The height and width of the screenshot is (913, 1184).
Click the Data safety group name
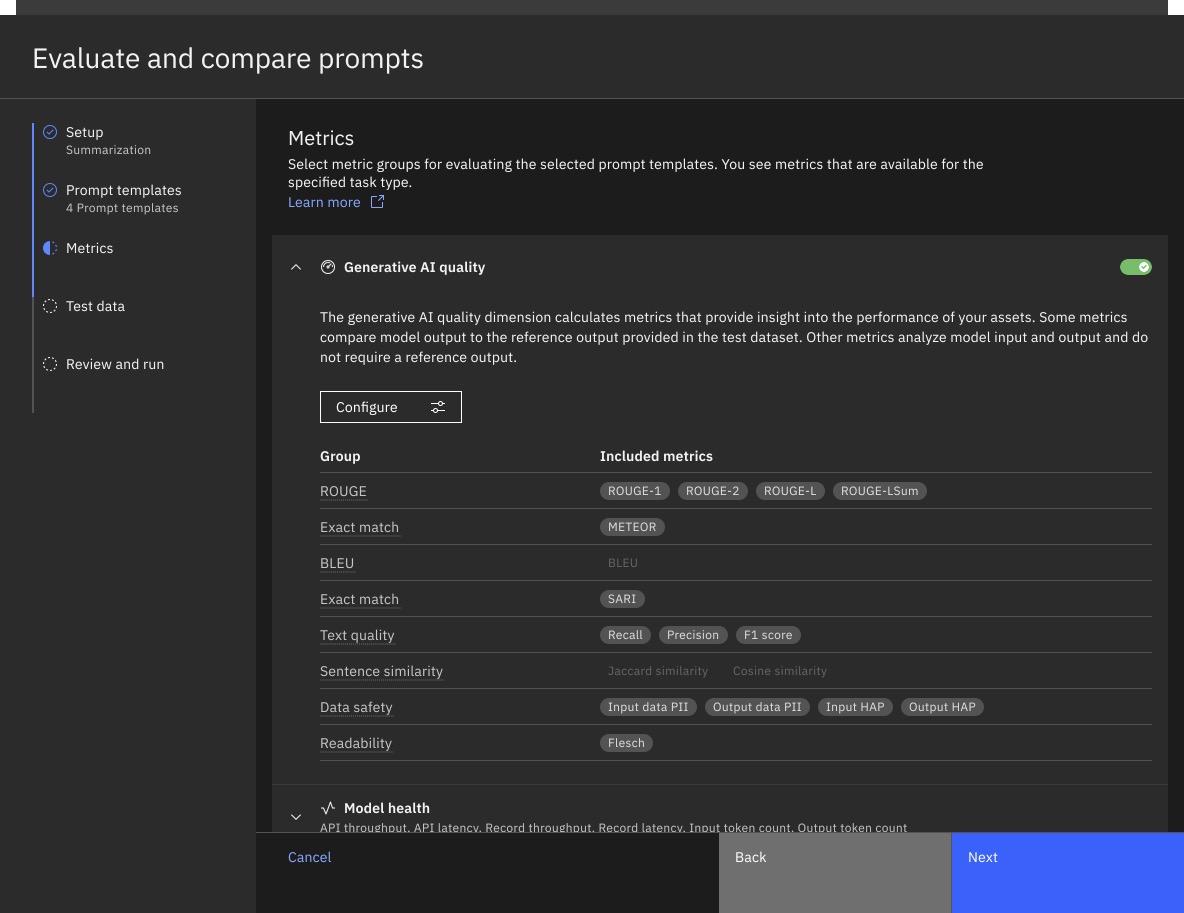click(356, 708)
